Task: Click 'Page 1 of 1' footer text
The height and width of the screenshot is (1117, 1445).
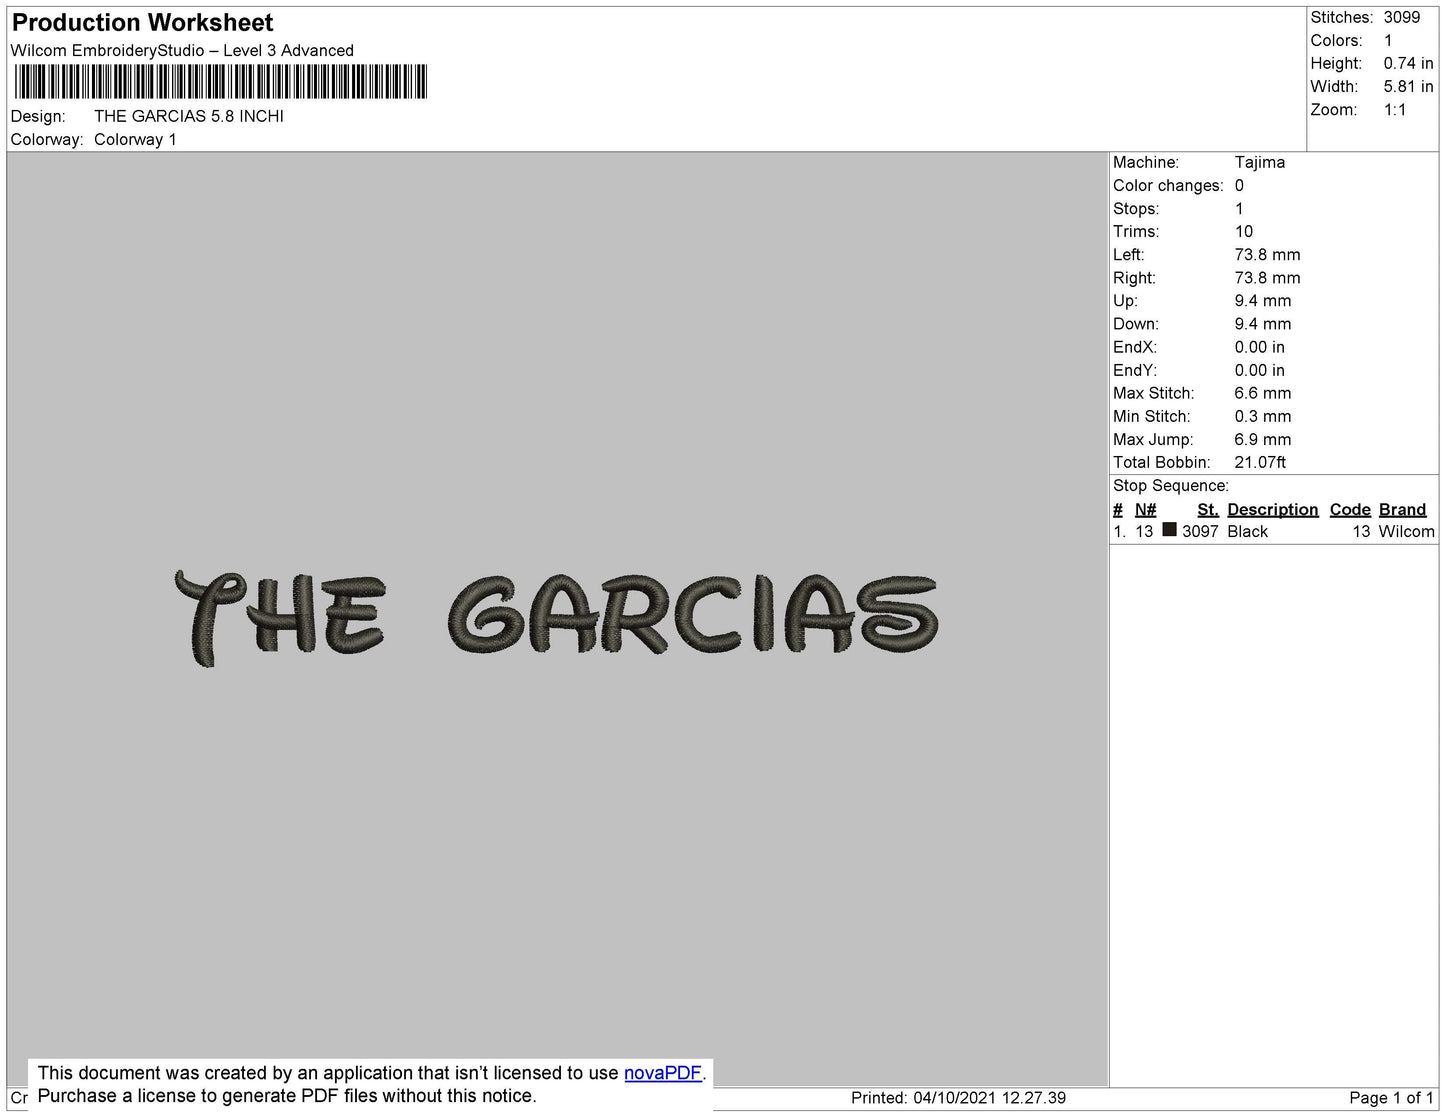Action: coord(1391,1098)
